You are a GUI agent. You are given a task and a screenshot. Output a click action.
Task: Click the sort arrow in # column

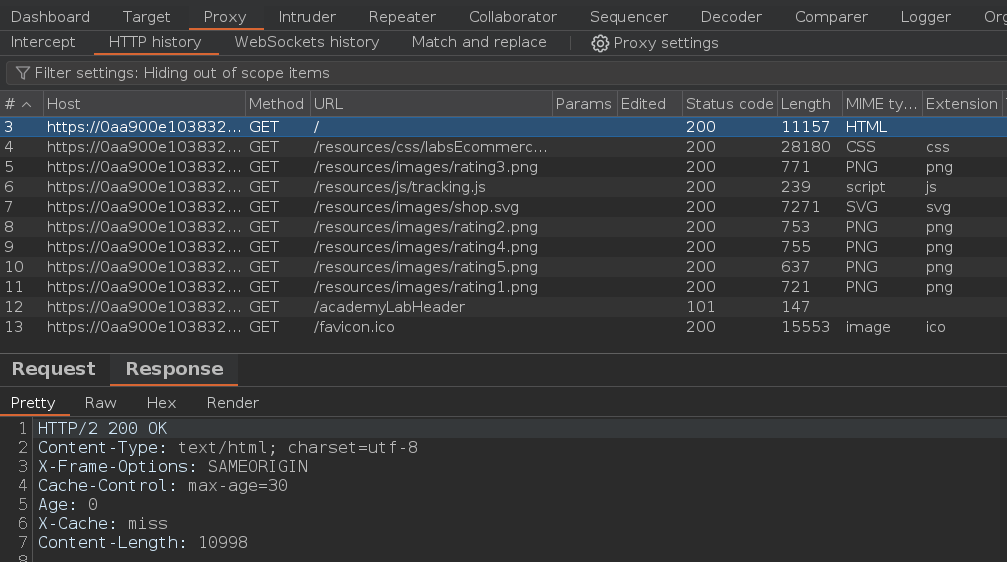[x=27, y=104]
